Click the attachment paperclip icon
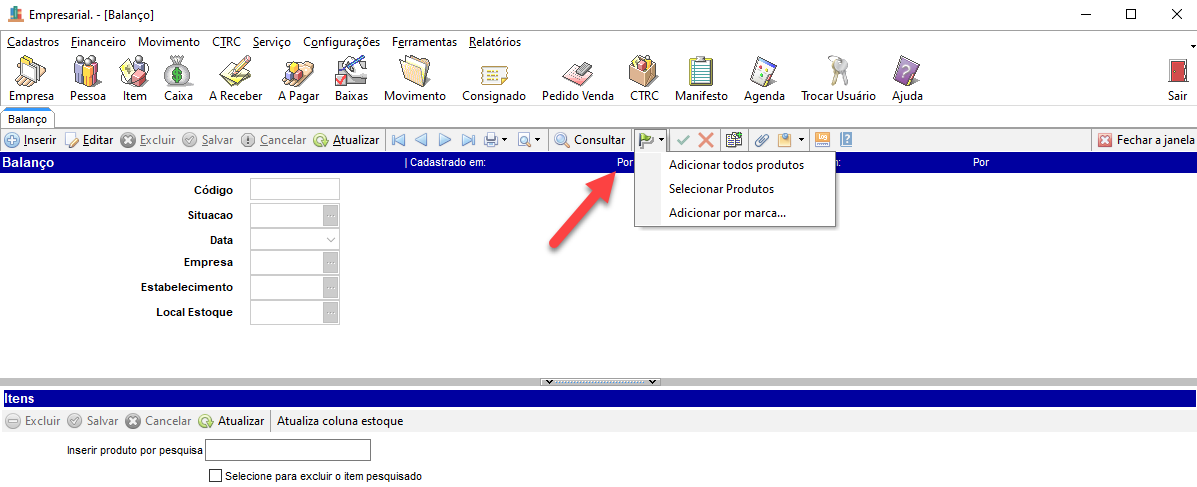1197x487 pixels. pyautogui.click(x=760, y=140)
